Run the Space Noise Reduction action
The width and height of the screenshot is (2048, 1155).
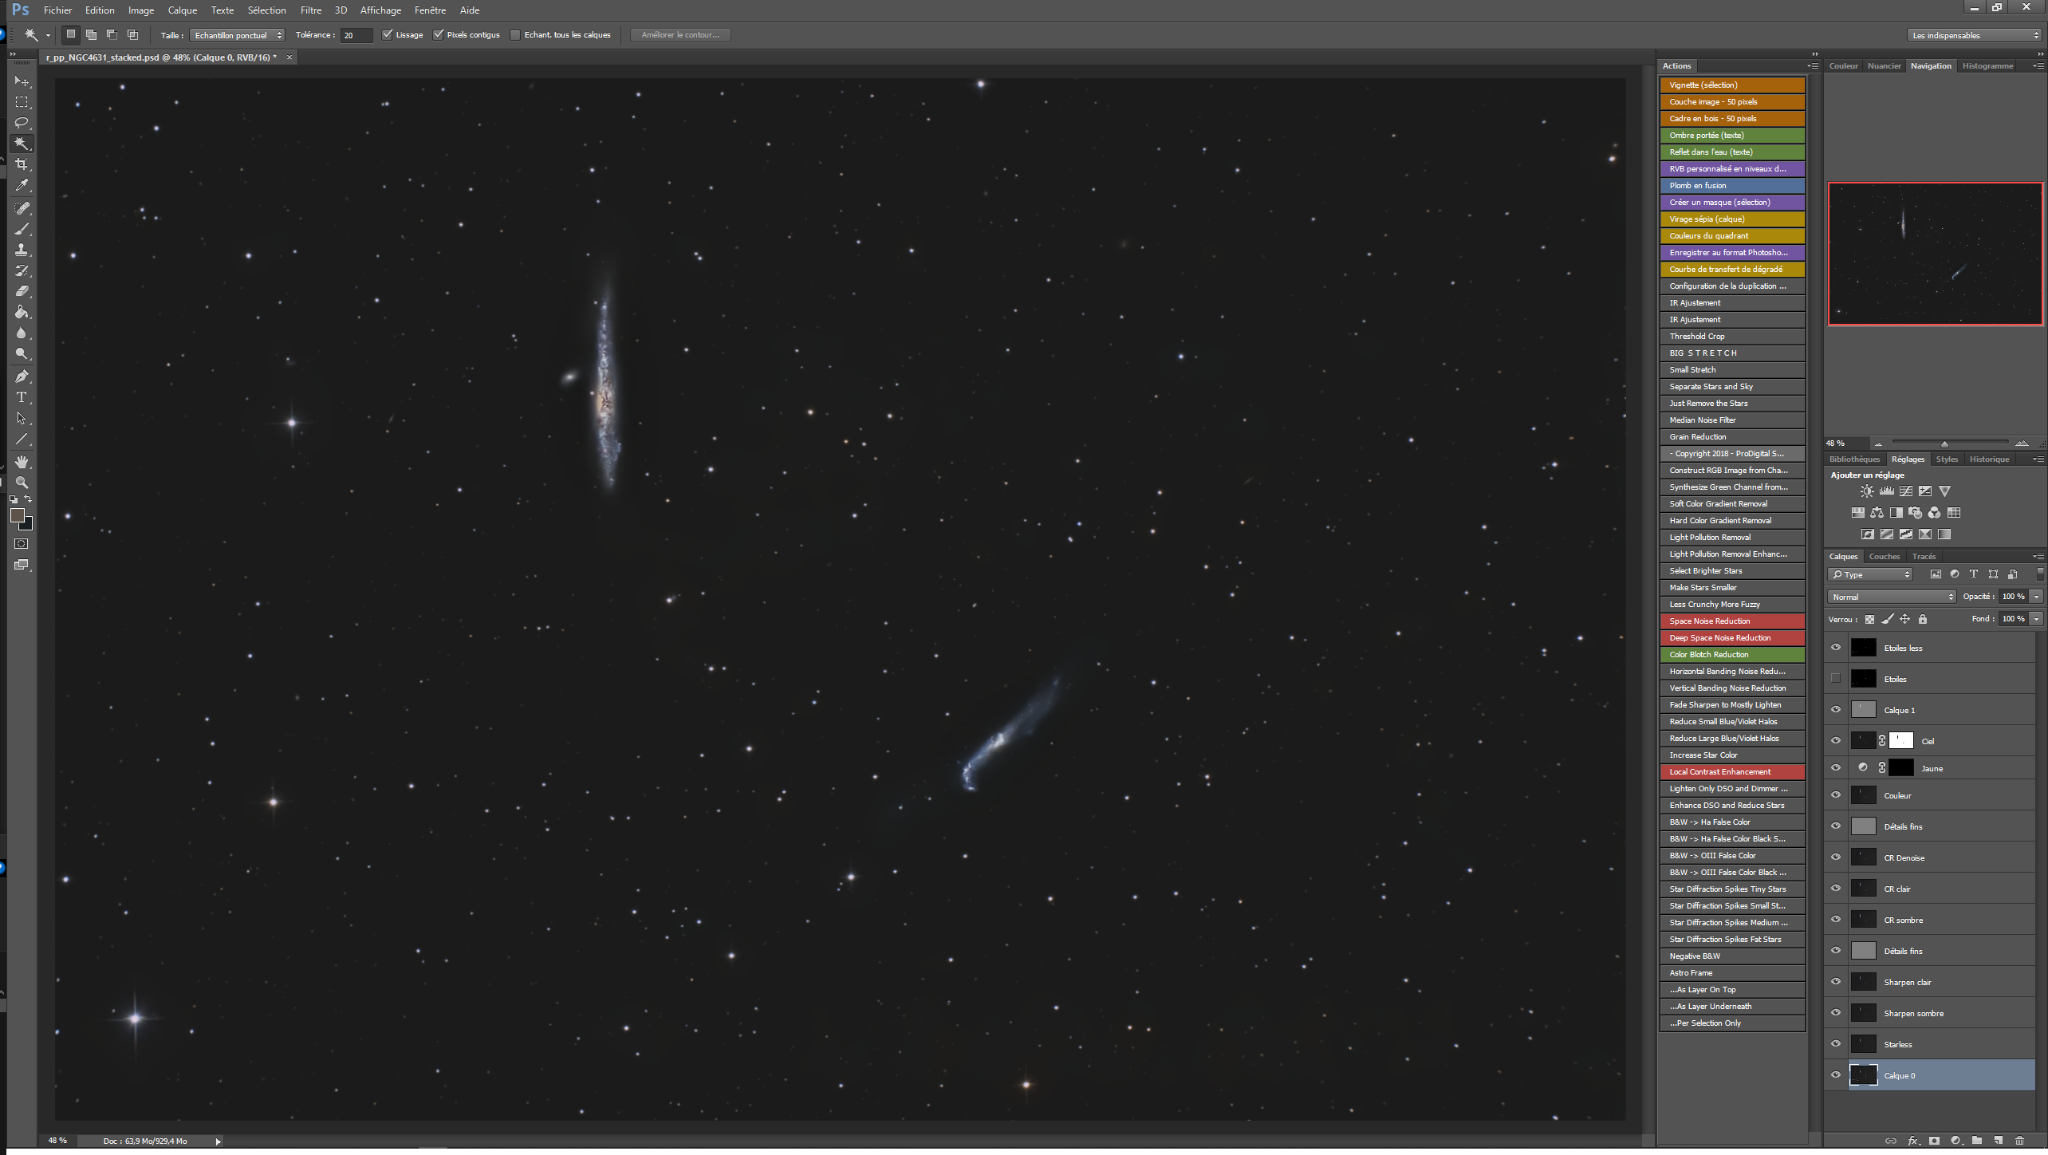pyautogui.click(x=1732, y=621)
